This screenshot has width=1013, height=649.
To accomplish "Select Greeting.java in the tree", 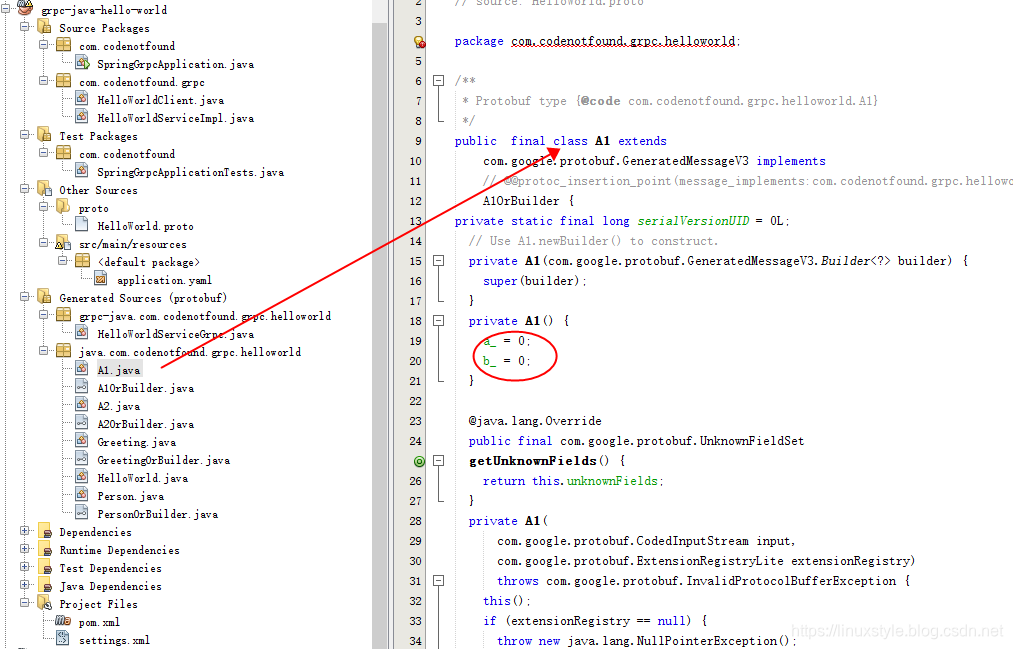I will click(x=136, y=442).
